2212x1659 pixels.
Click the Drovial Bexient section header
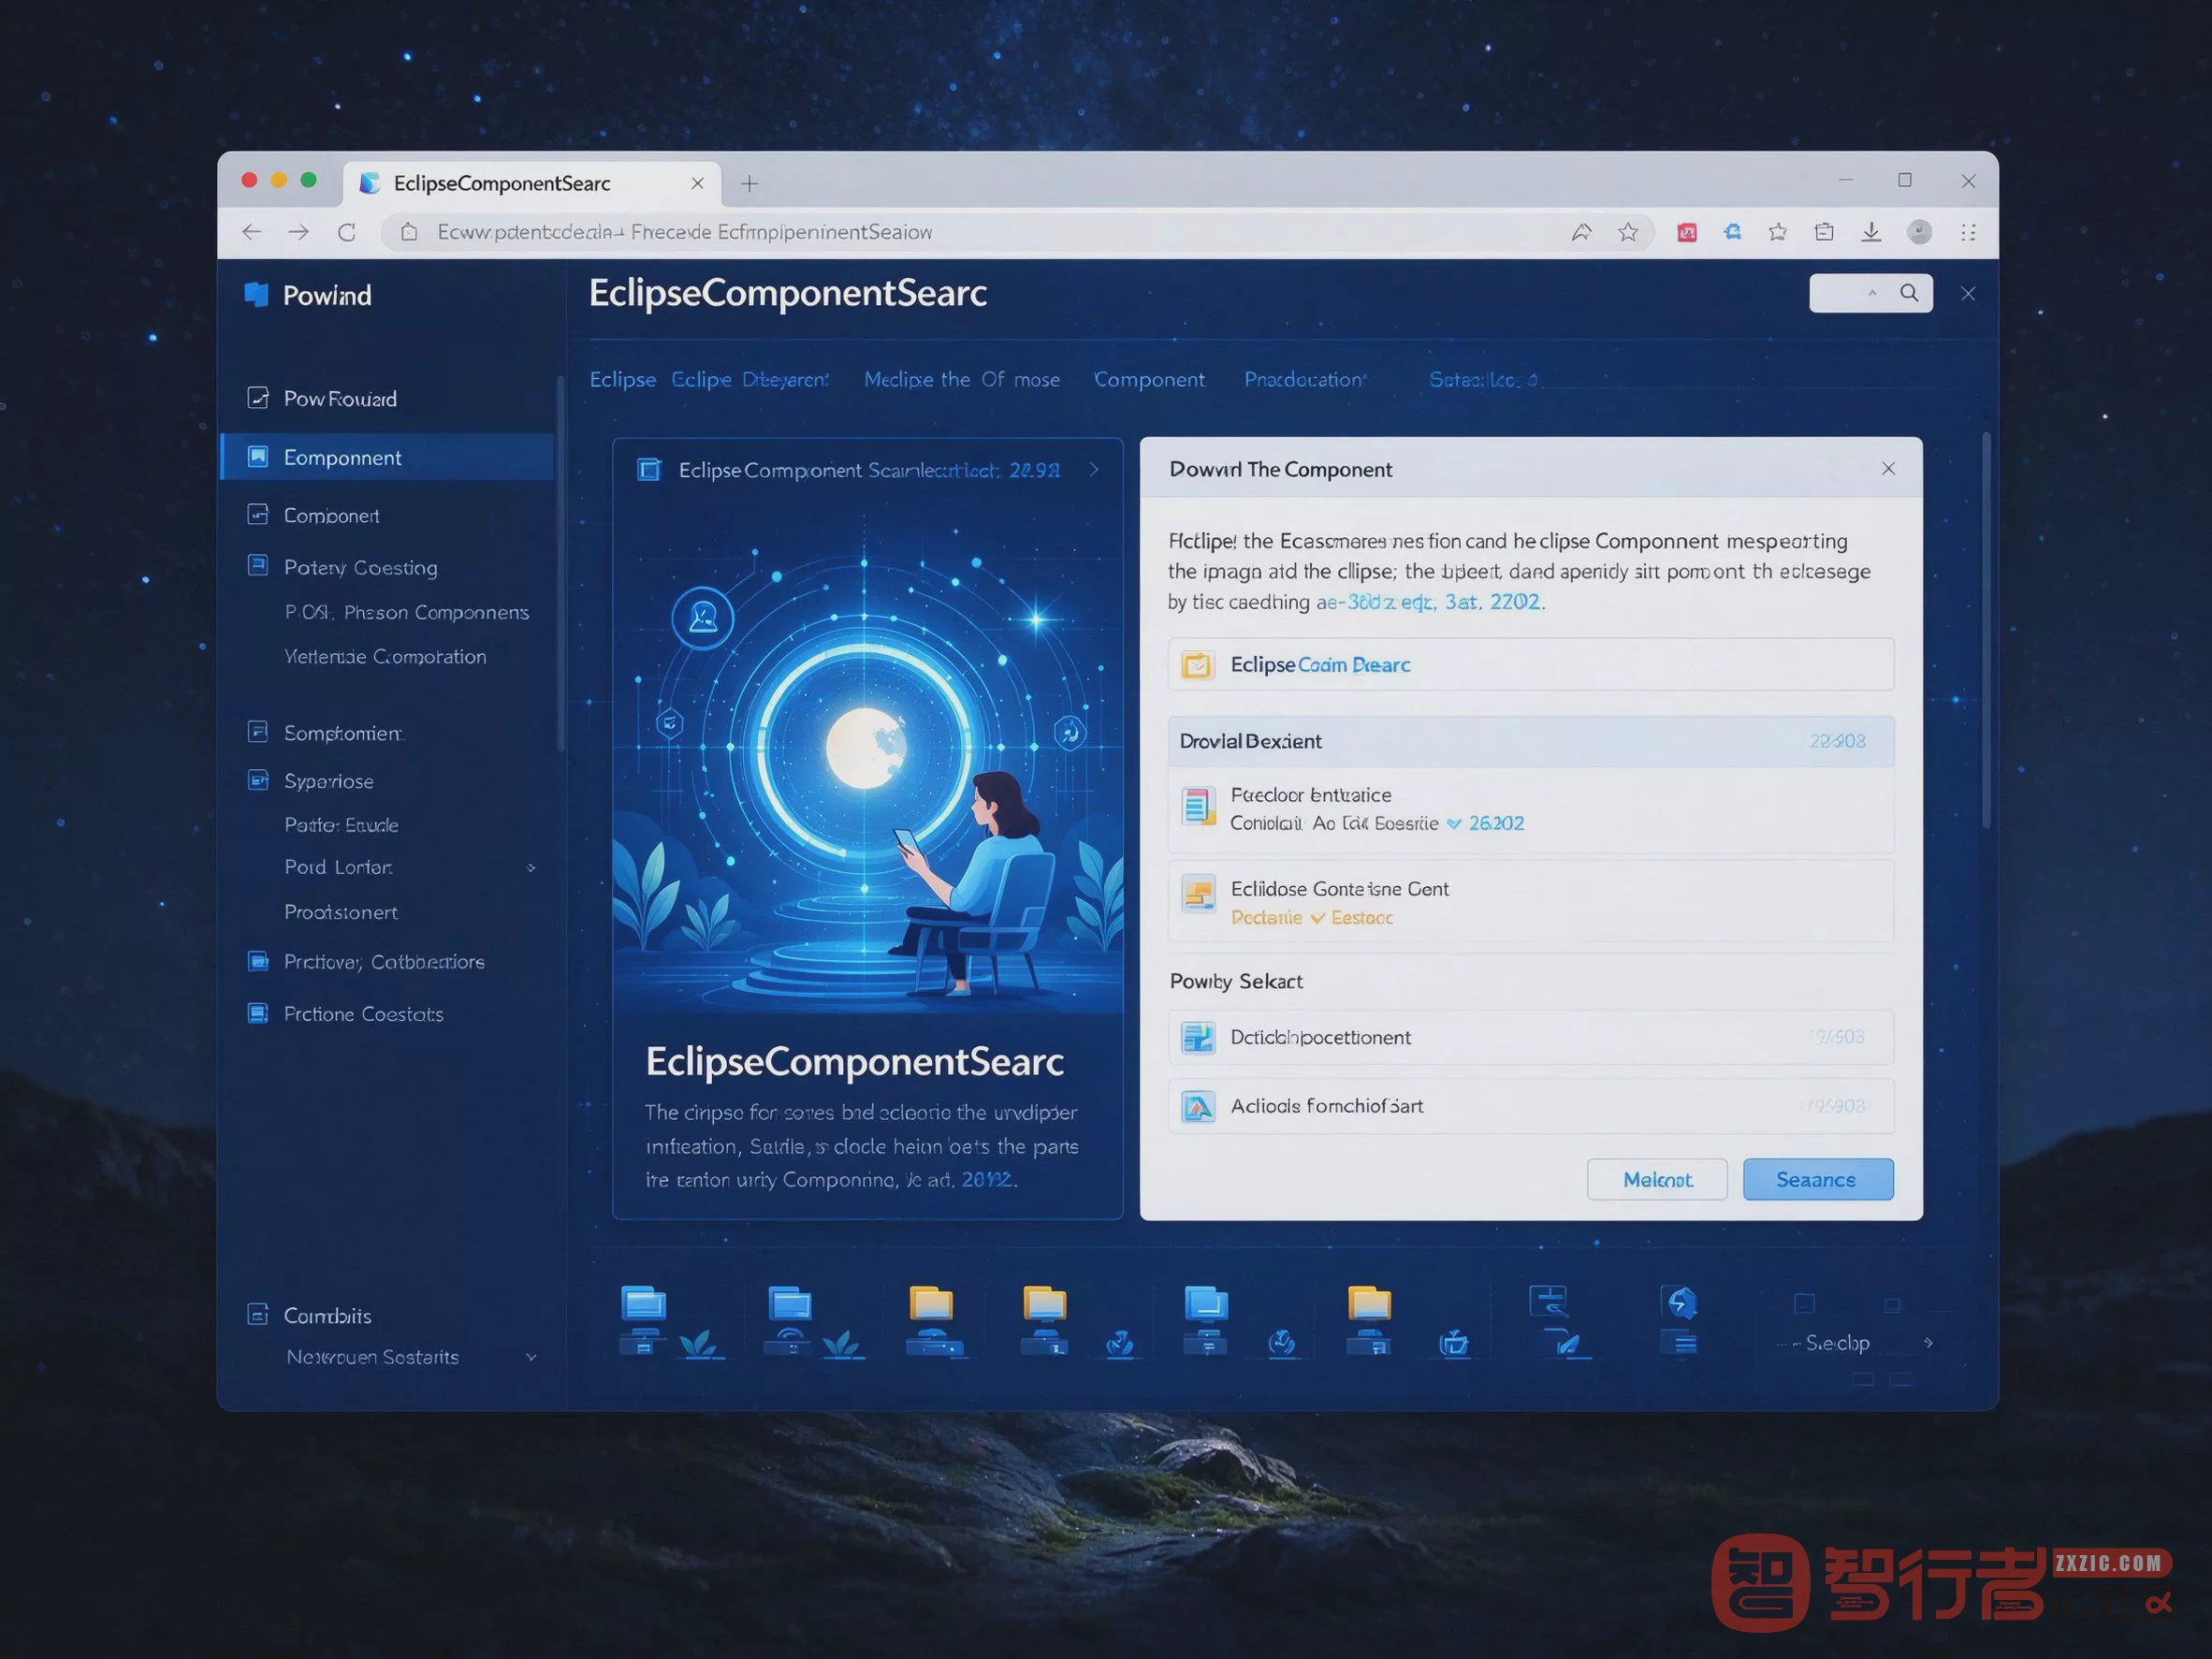click(1531, 741)
